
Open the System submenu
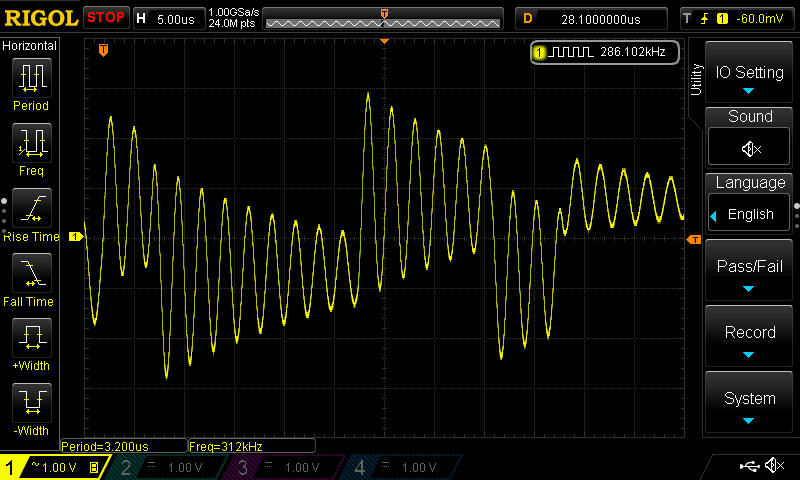(x=750, y=402)
